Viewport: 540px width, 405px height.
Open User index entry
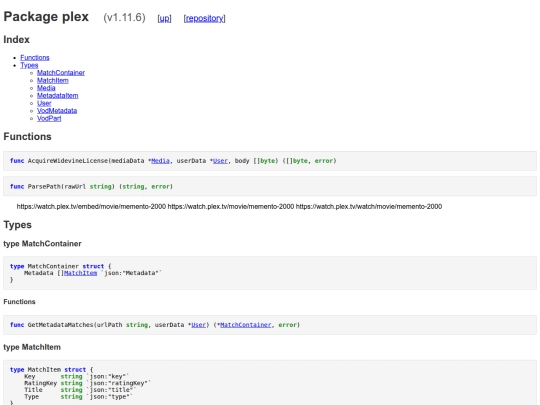pyautogui.click(x=44, y=103)
